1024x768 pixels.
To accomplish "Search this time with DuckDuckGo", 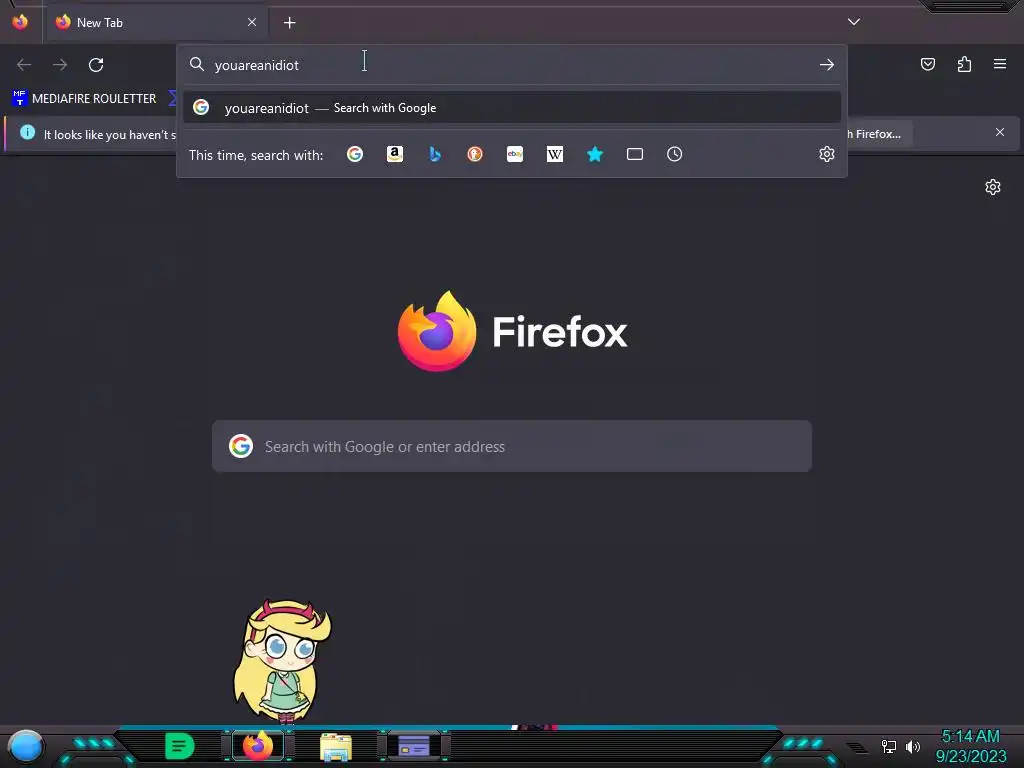I will coord(475,154).
